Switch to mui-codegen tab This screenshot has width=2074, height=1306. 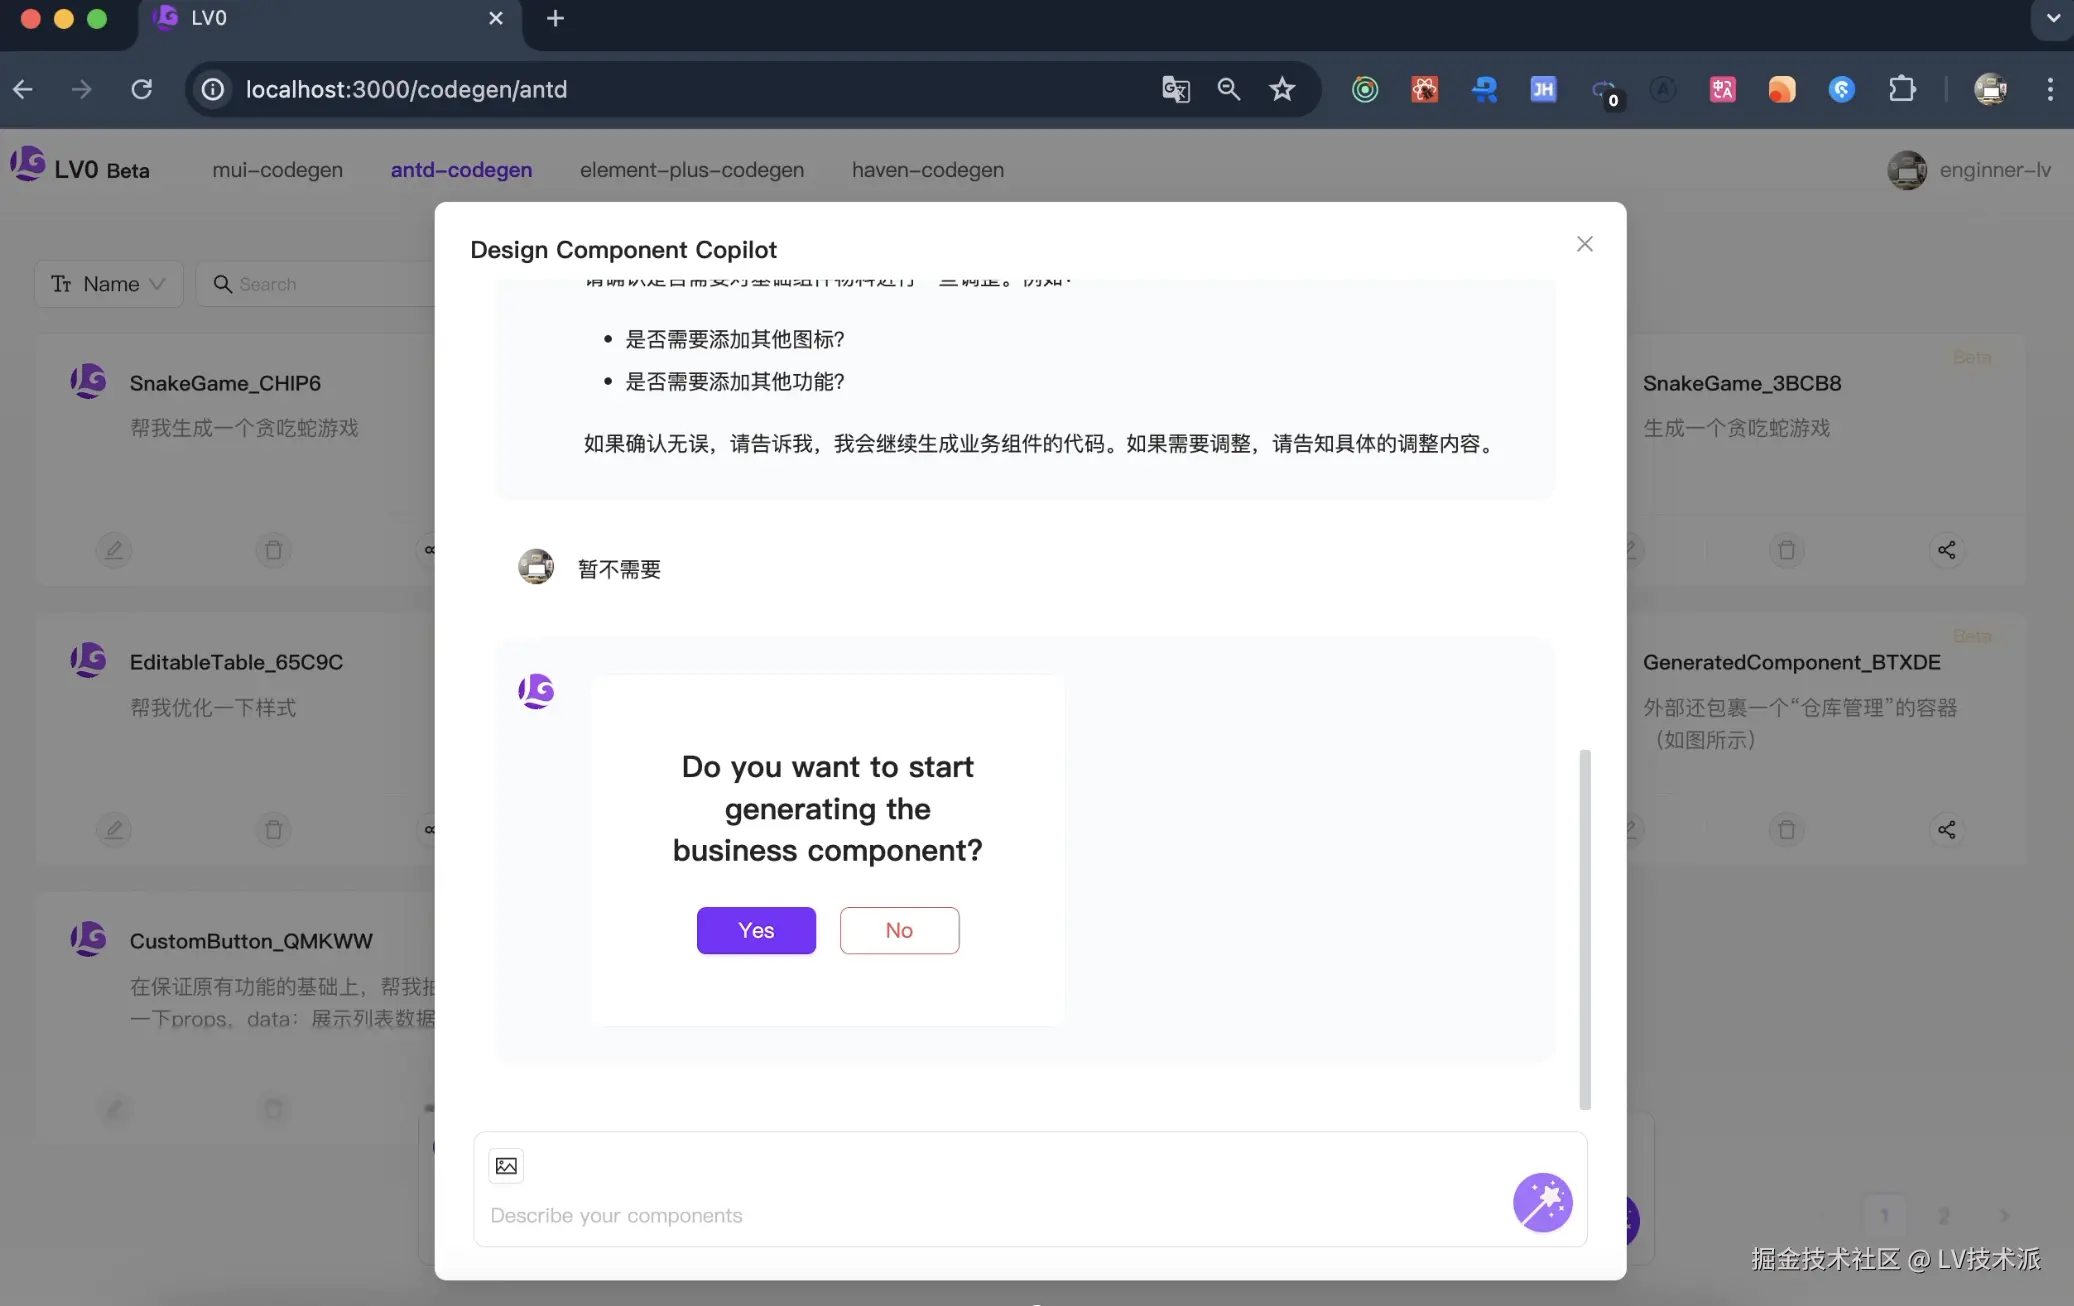277,170
